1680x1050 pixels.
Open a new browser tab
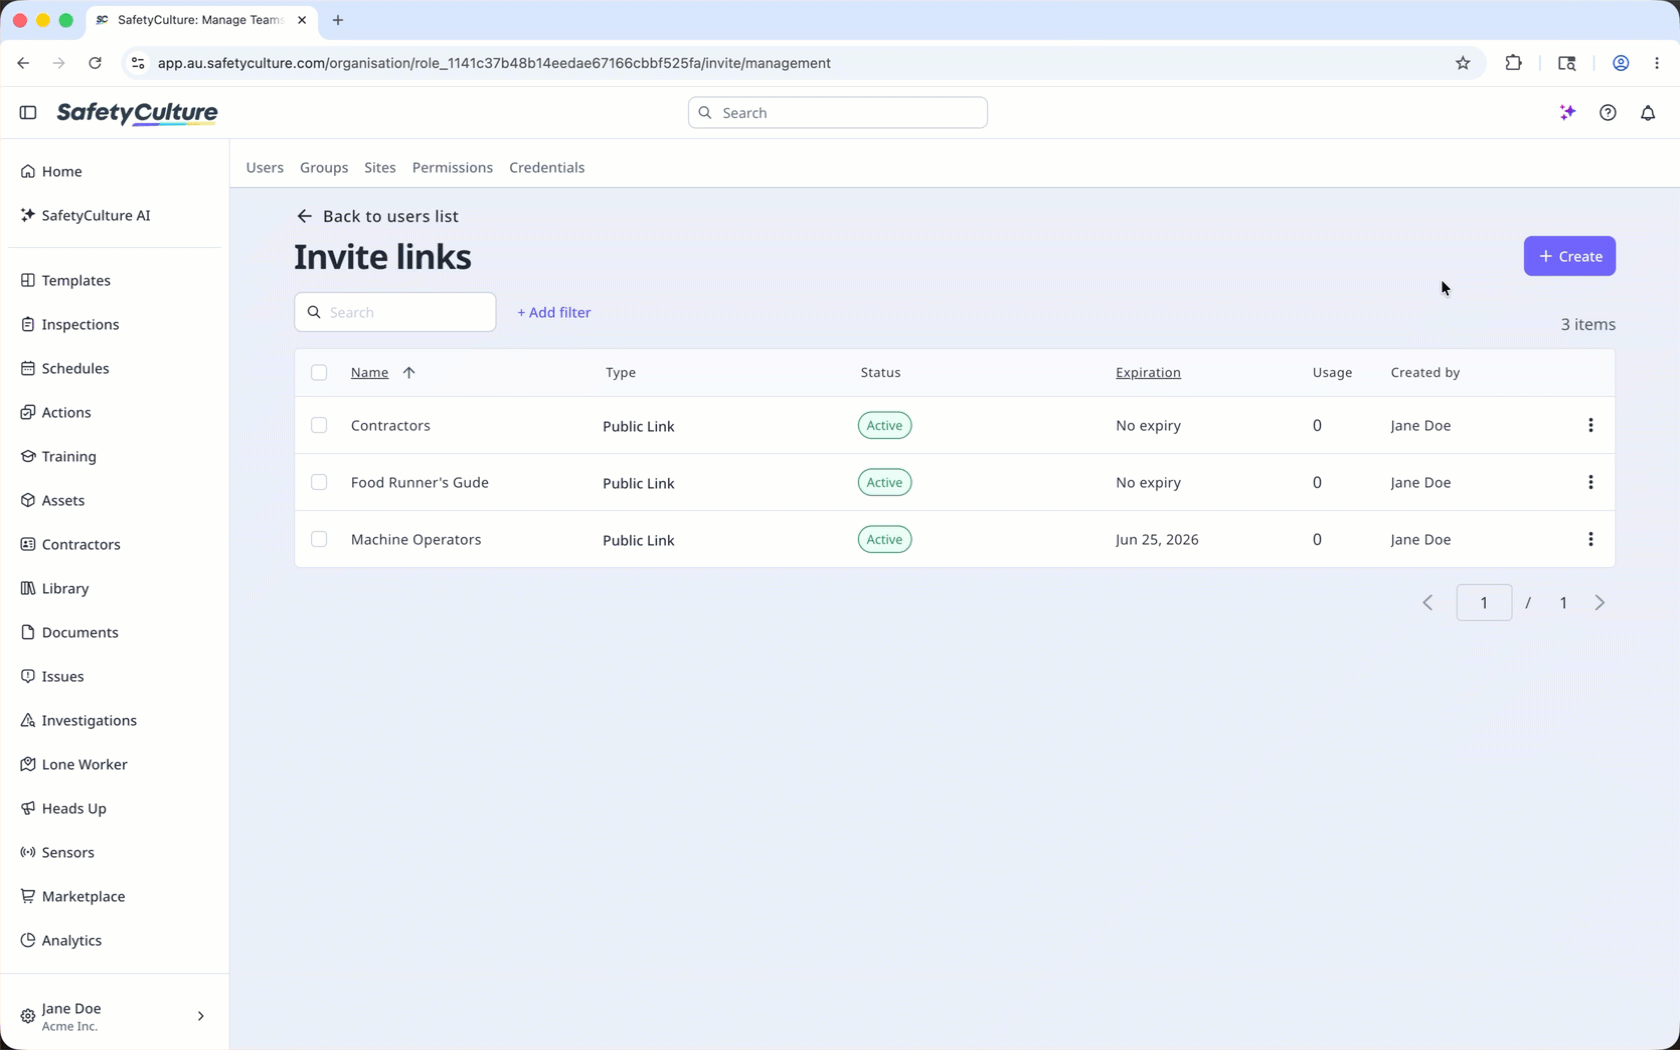(338, 20)
